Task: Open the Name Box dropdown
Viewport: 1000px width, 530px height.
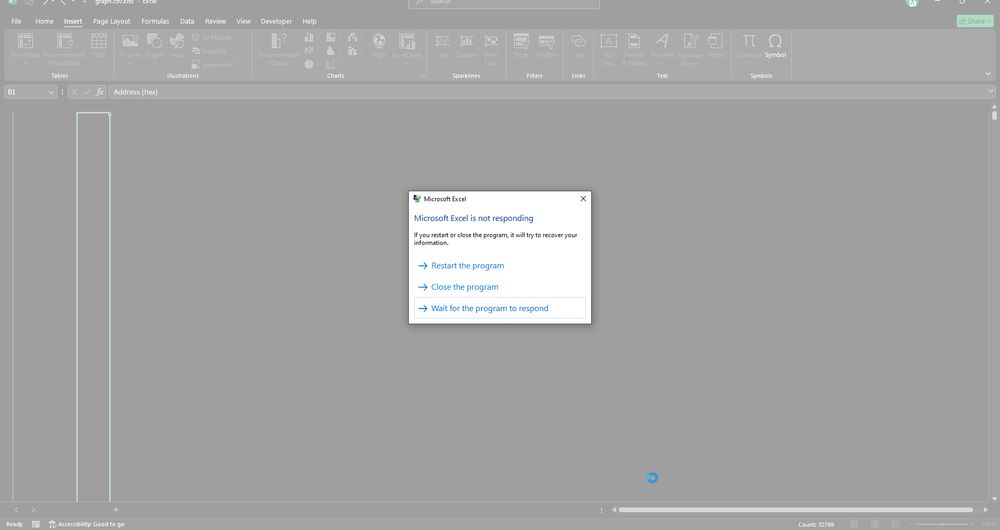Action: click(50, 92)
